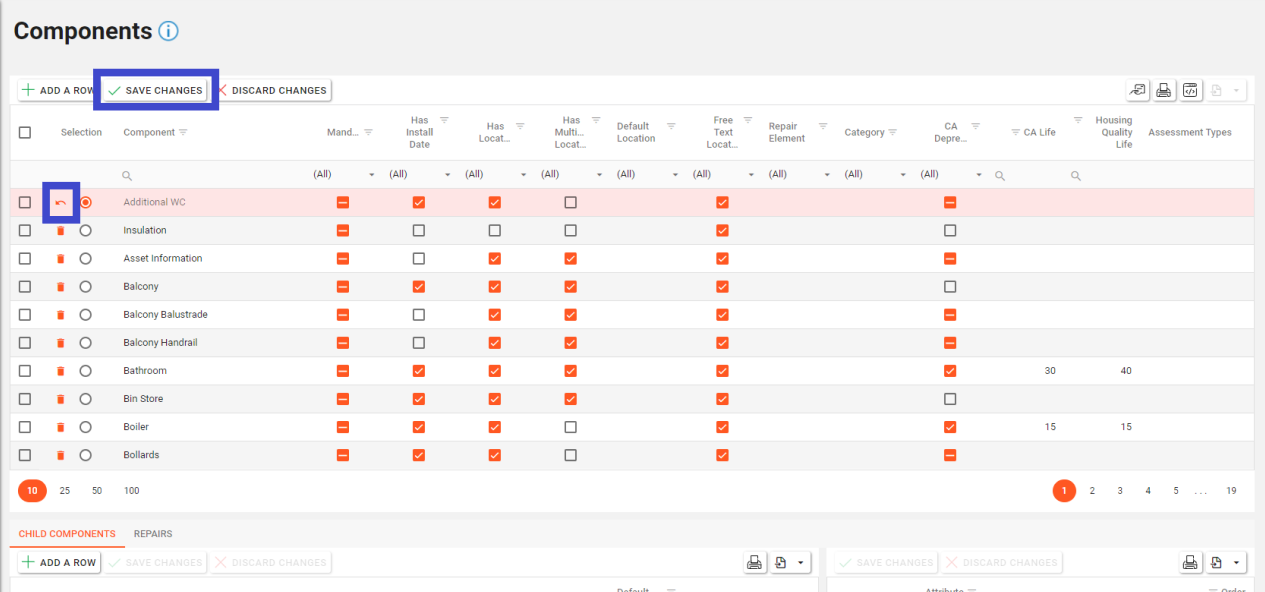The image size is (1265, 592).
Task: Click the trash icon for Boiler row
Action: tap(60, 427)
